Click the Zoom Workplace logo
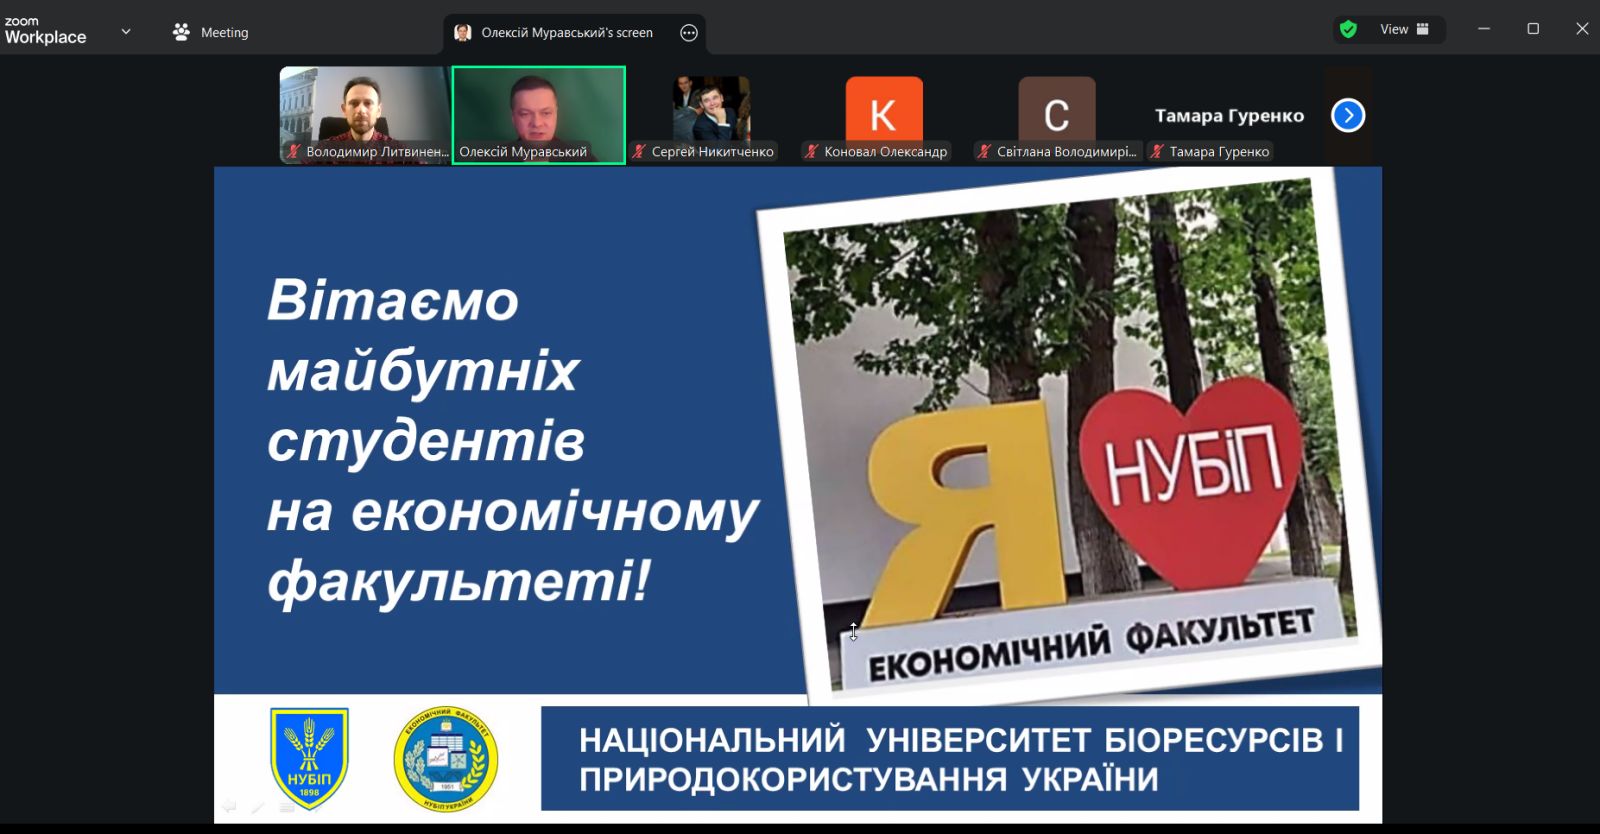This screenshot has width=1600, height=834. [45, 31]
